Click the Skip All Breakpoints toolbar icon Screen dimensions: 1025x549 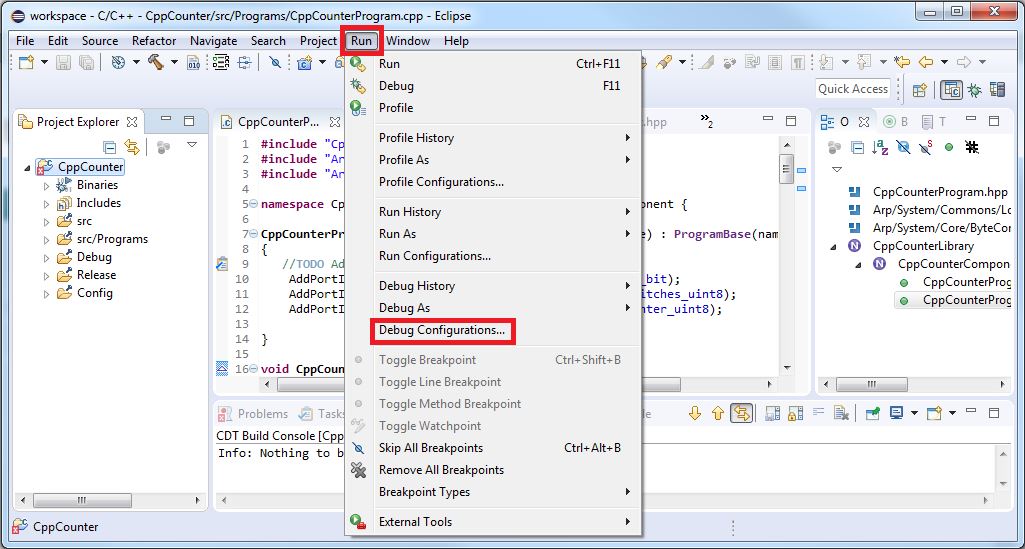(275, 62)
